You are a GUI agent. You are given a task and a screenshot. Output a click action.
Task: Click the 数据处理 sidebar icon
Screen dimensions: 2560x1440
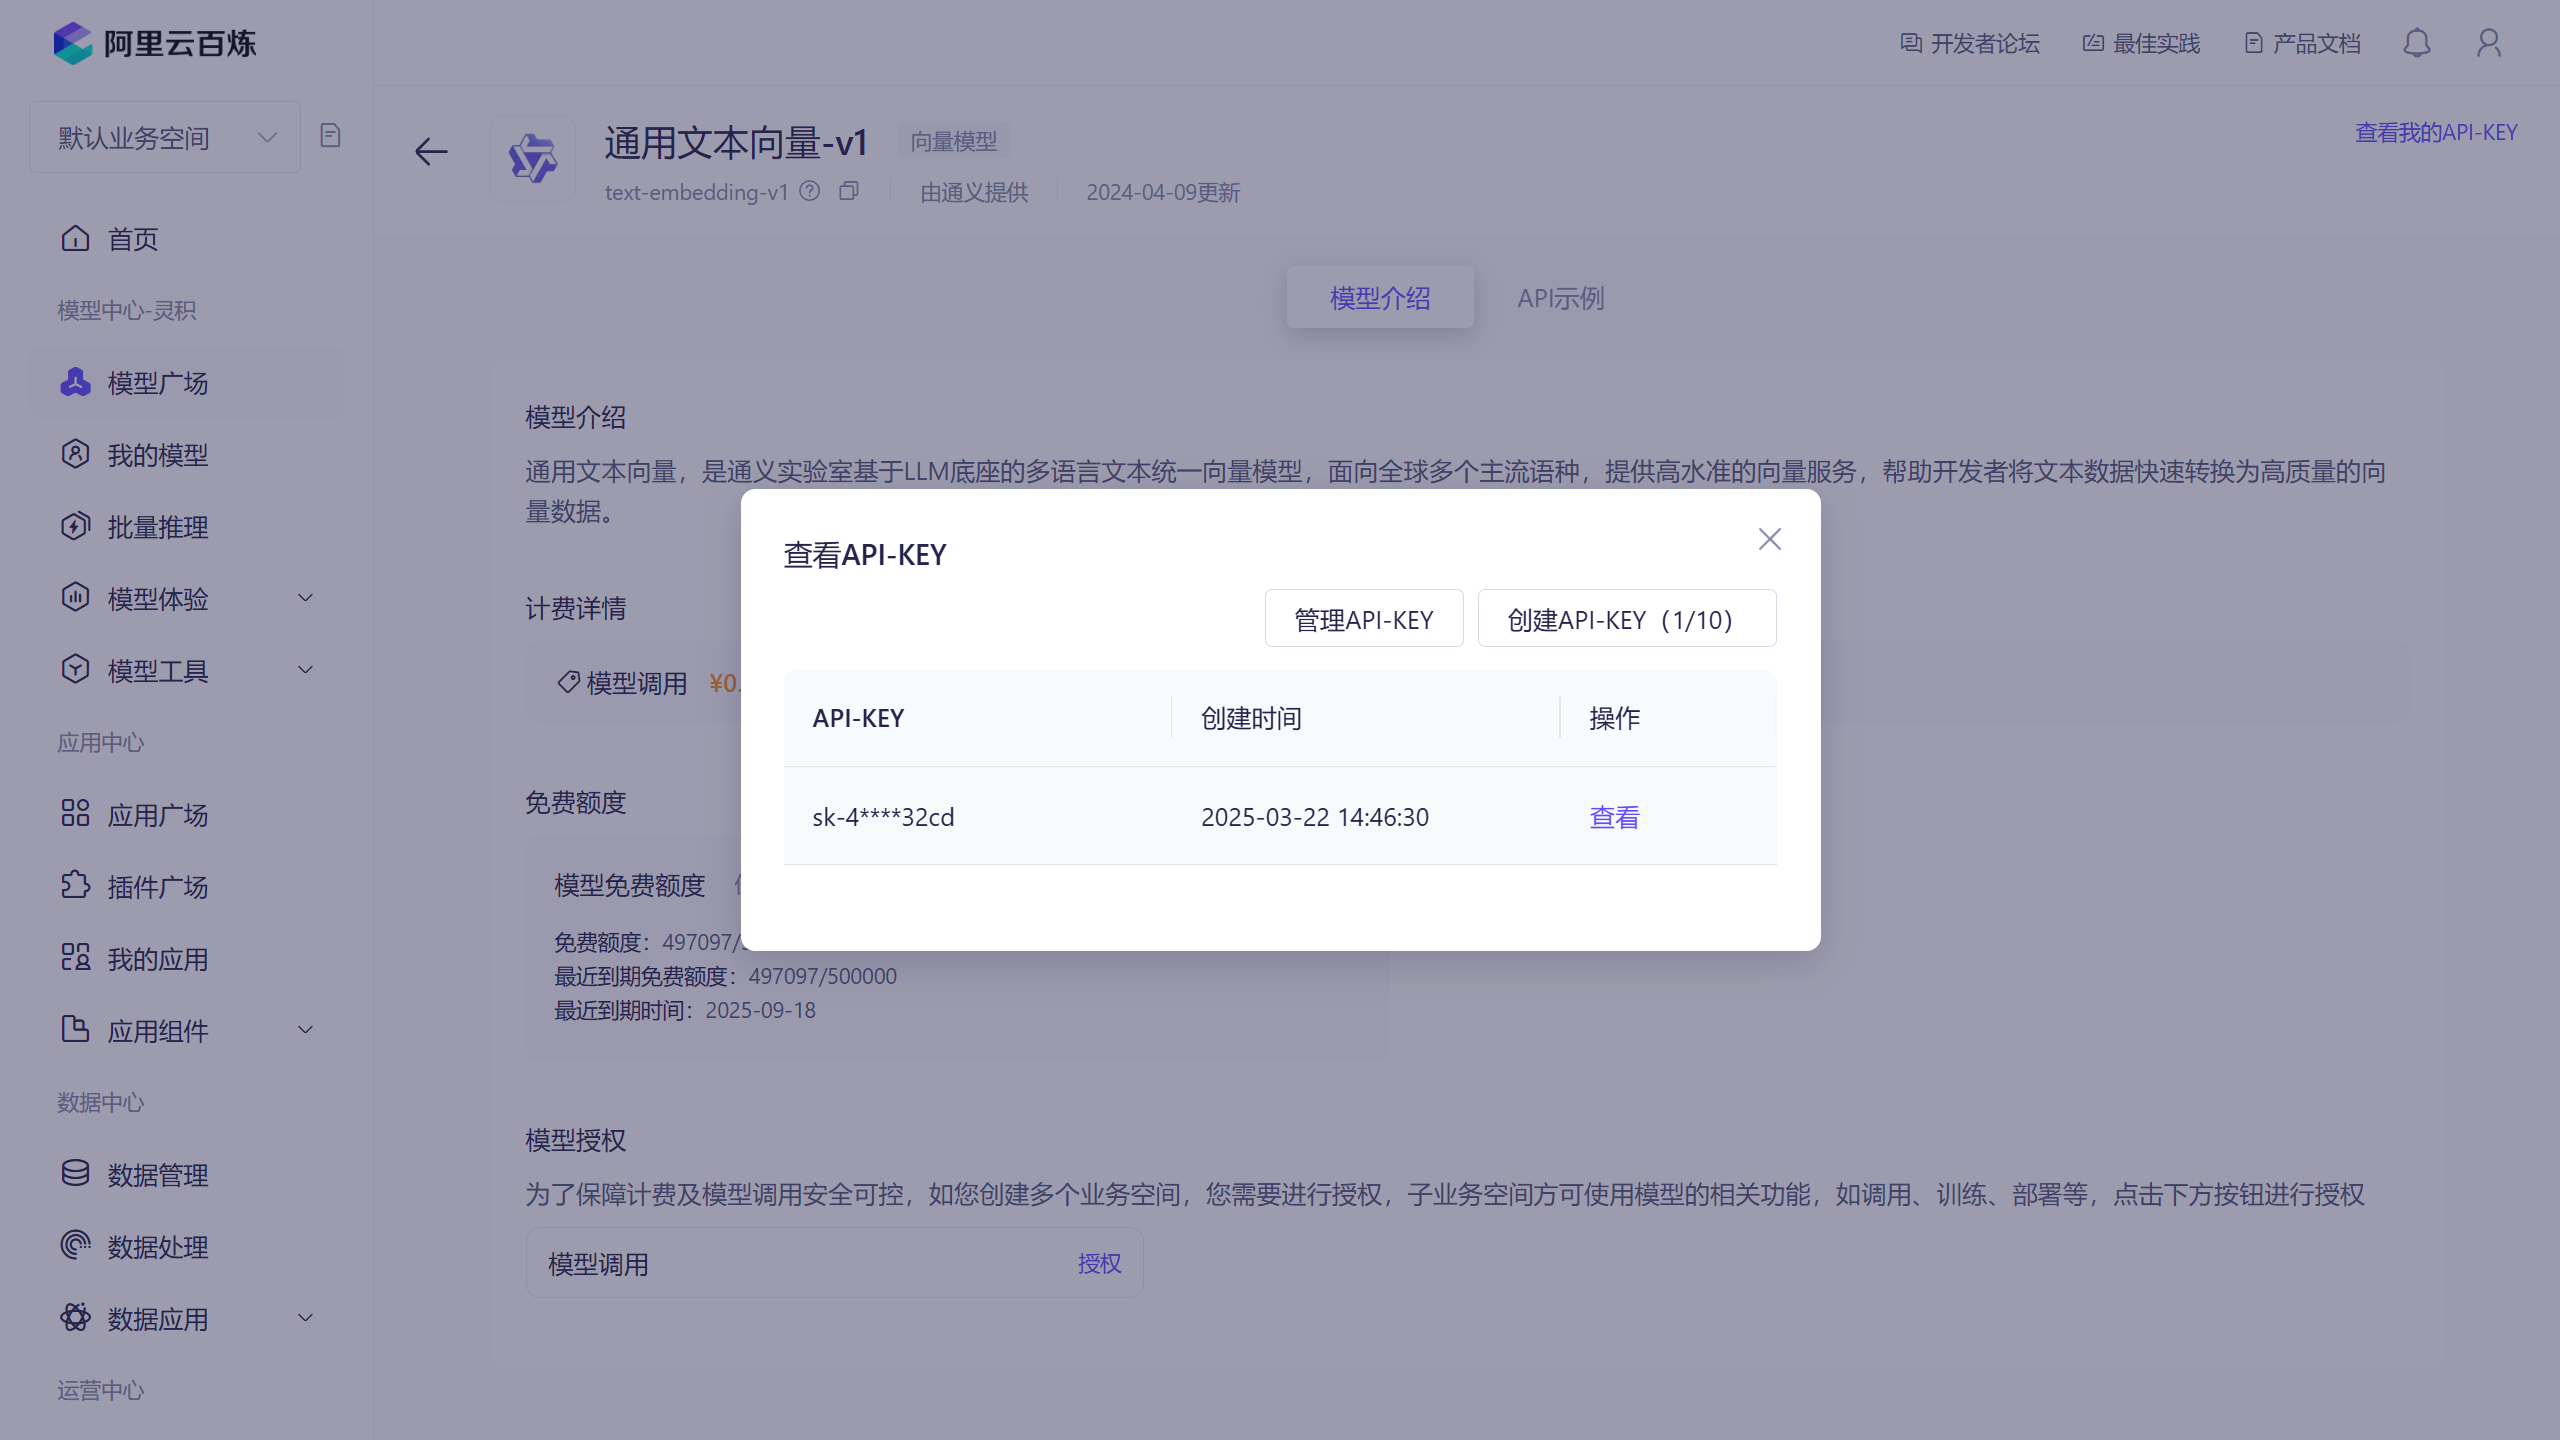[75, 1246]
